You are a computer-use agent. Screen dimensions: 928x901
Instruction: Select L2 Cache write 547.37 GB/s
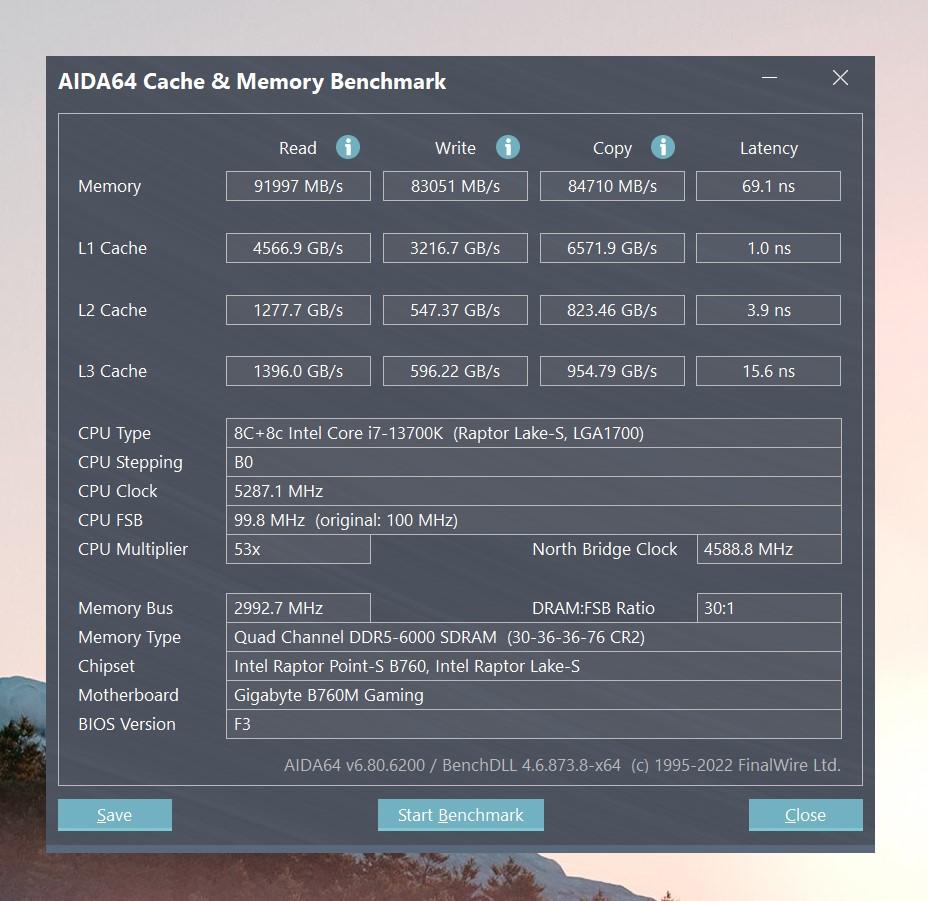click(x=455, y=310)
